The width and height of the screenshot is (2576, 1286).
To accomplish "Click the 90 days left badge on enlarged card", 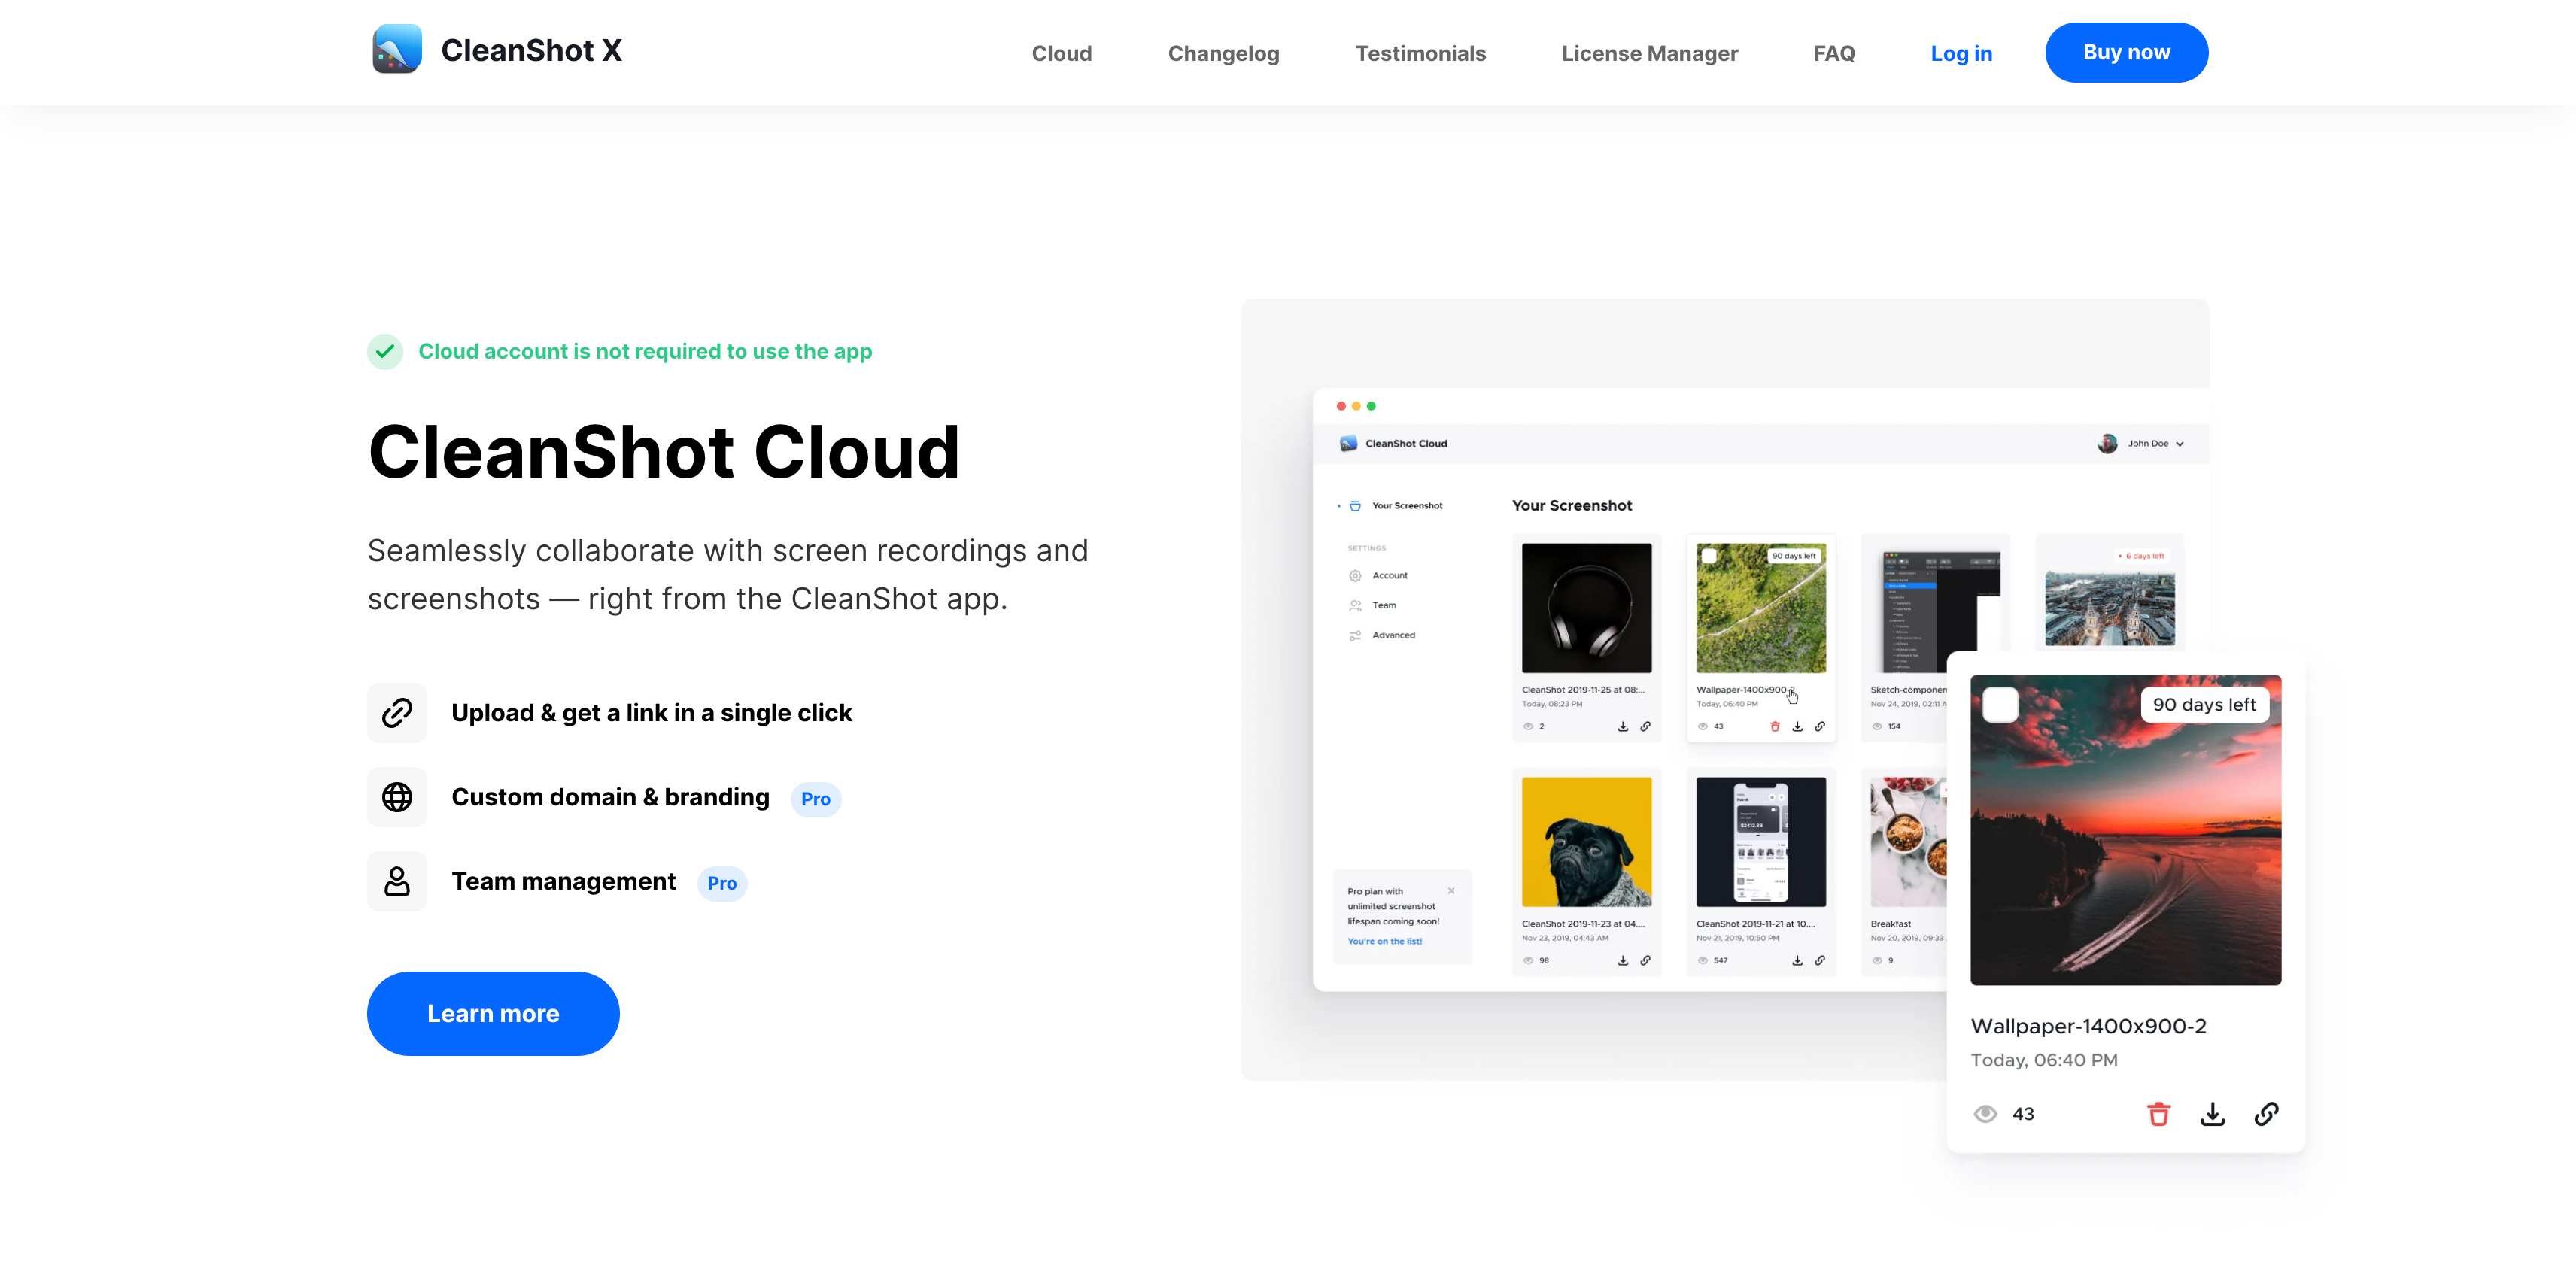I will (2204, 705).
